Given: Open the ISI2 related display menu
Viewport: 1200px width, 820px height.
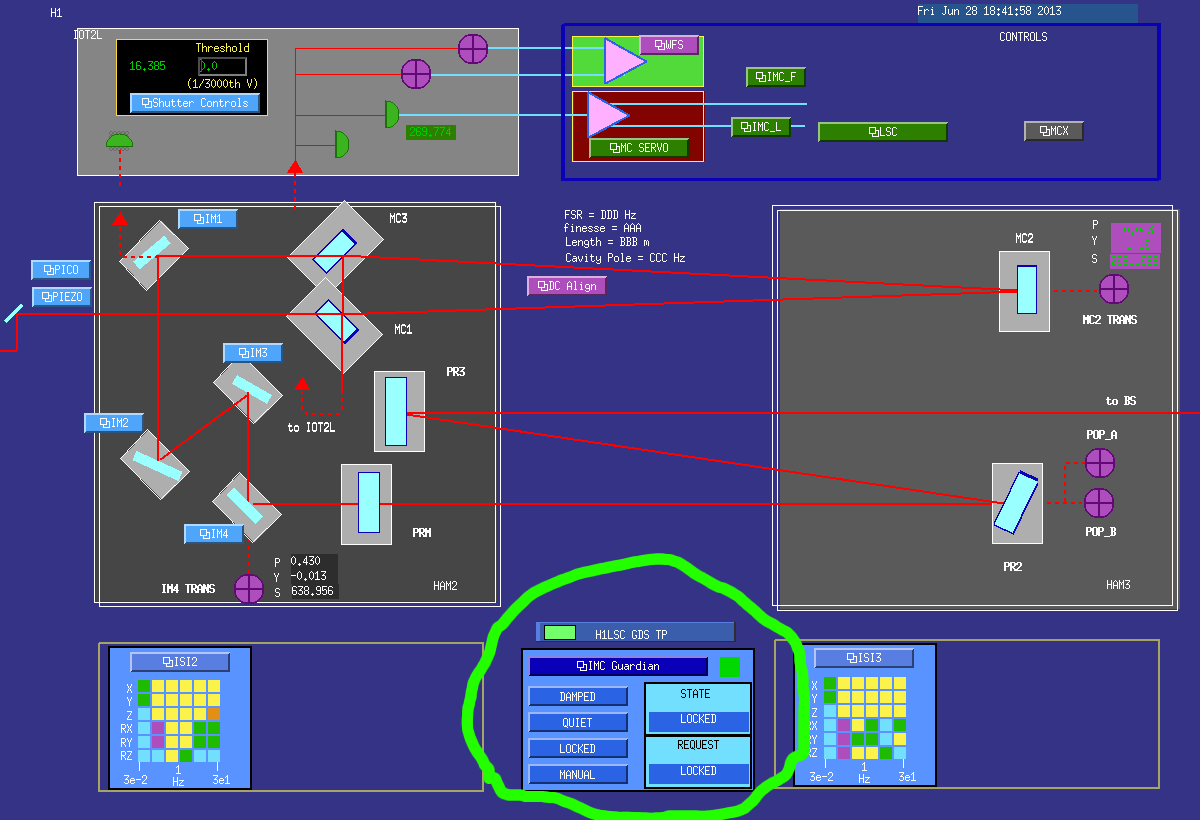Looking at the screenshot, I should (180, 662).
